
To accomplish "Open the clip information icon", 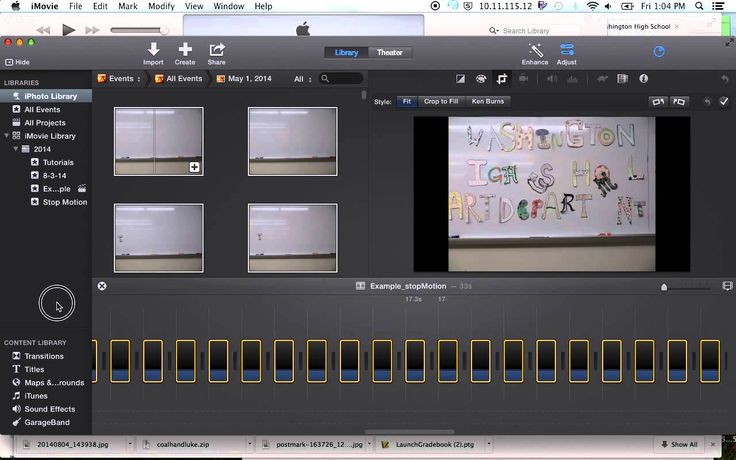I will pos(643,78).
